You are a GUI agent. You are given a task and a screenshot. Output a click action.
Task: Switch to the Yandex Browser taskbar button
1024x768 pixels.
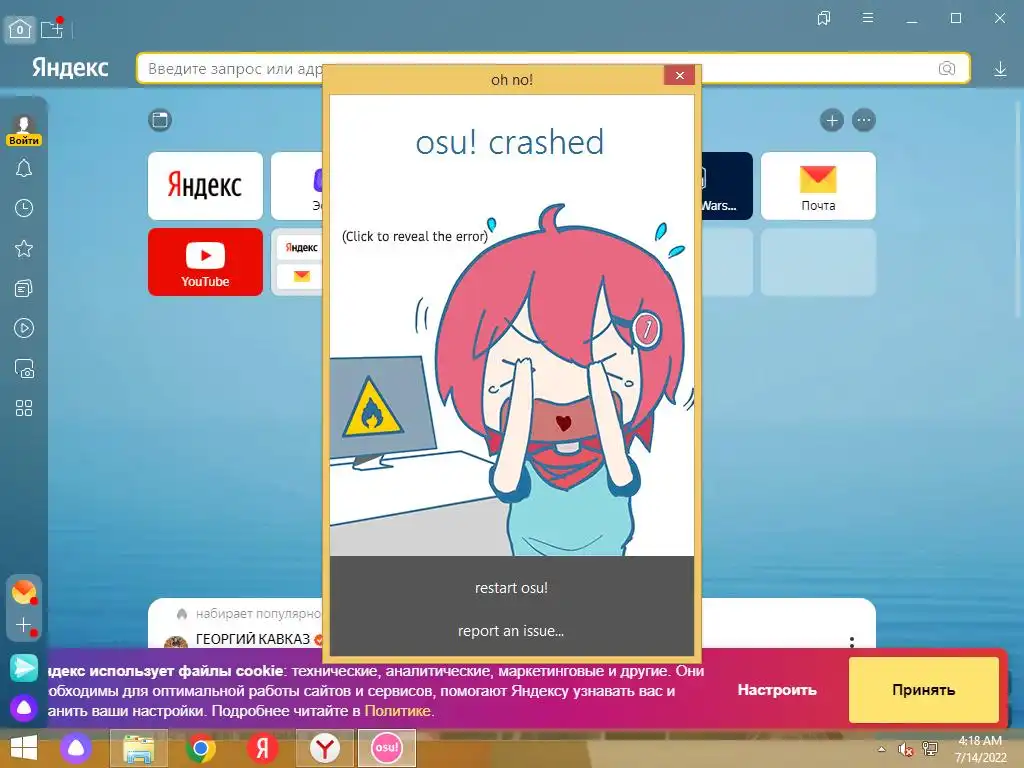(x=325, y=748)
